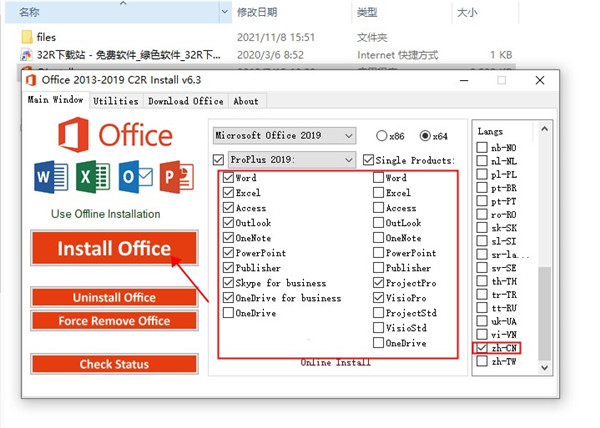Open the 名称 column header dropdown arrow in Explorer
The width and height of the screenshot is (600, 428).
[225, 12]
